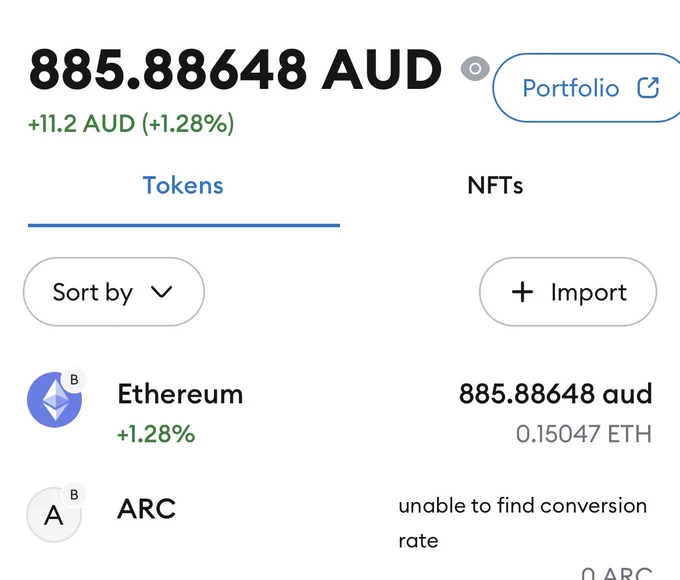The width and height of the screenshot is (680, 580).
Task: Click the 885.88648 AUD total balance
Action: click(x=235, y=69)
